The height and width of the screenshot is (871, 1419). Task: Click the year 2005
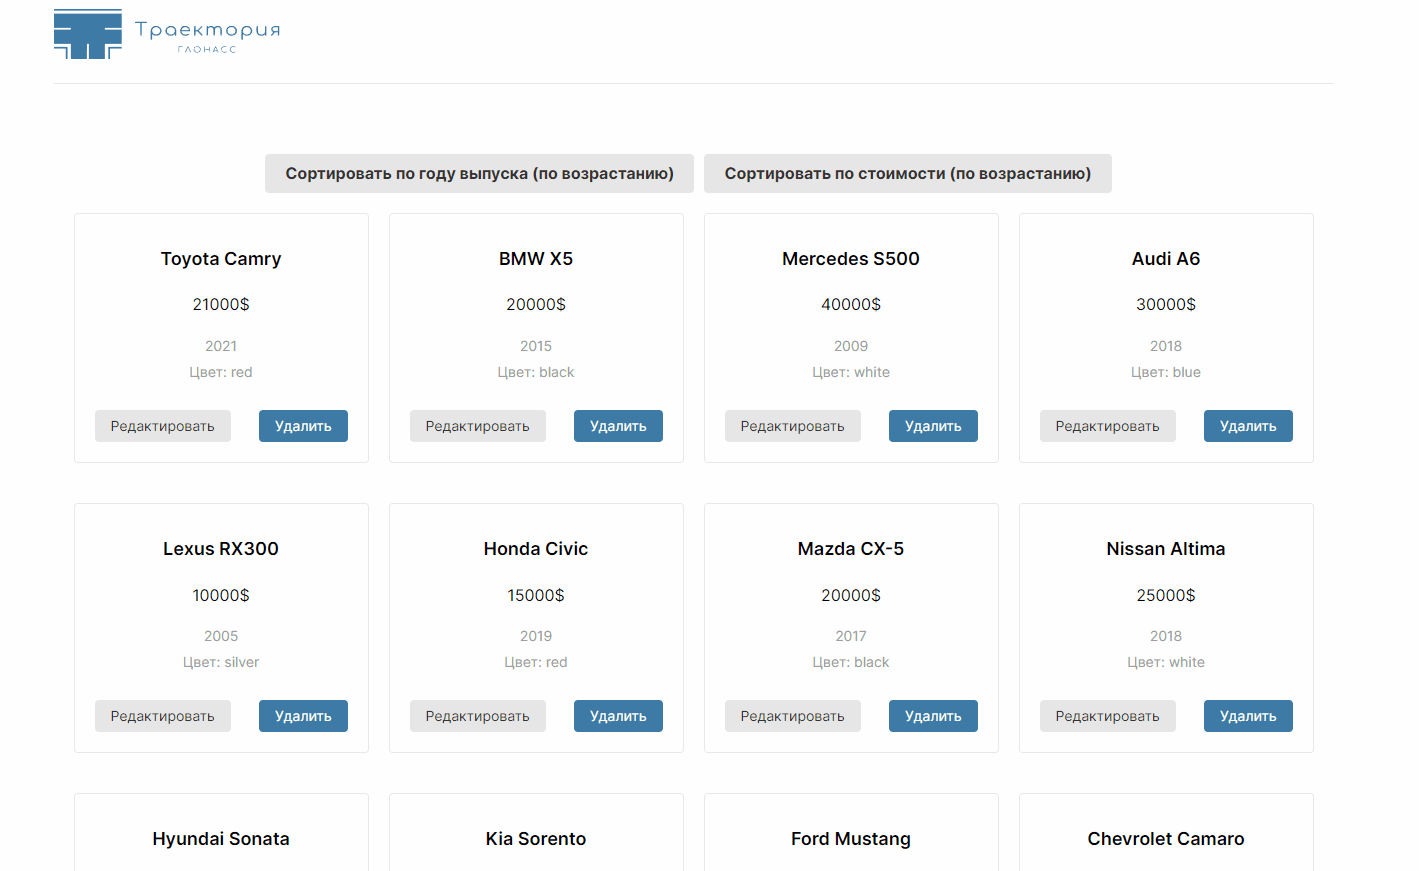point(221,636)
